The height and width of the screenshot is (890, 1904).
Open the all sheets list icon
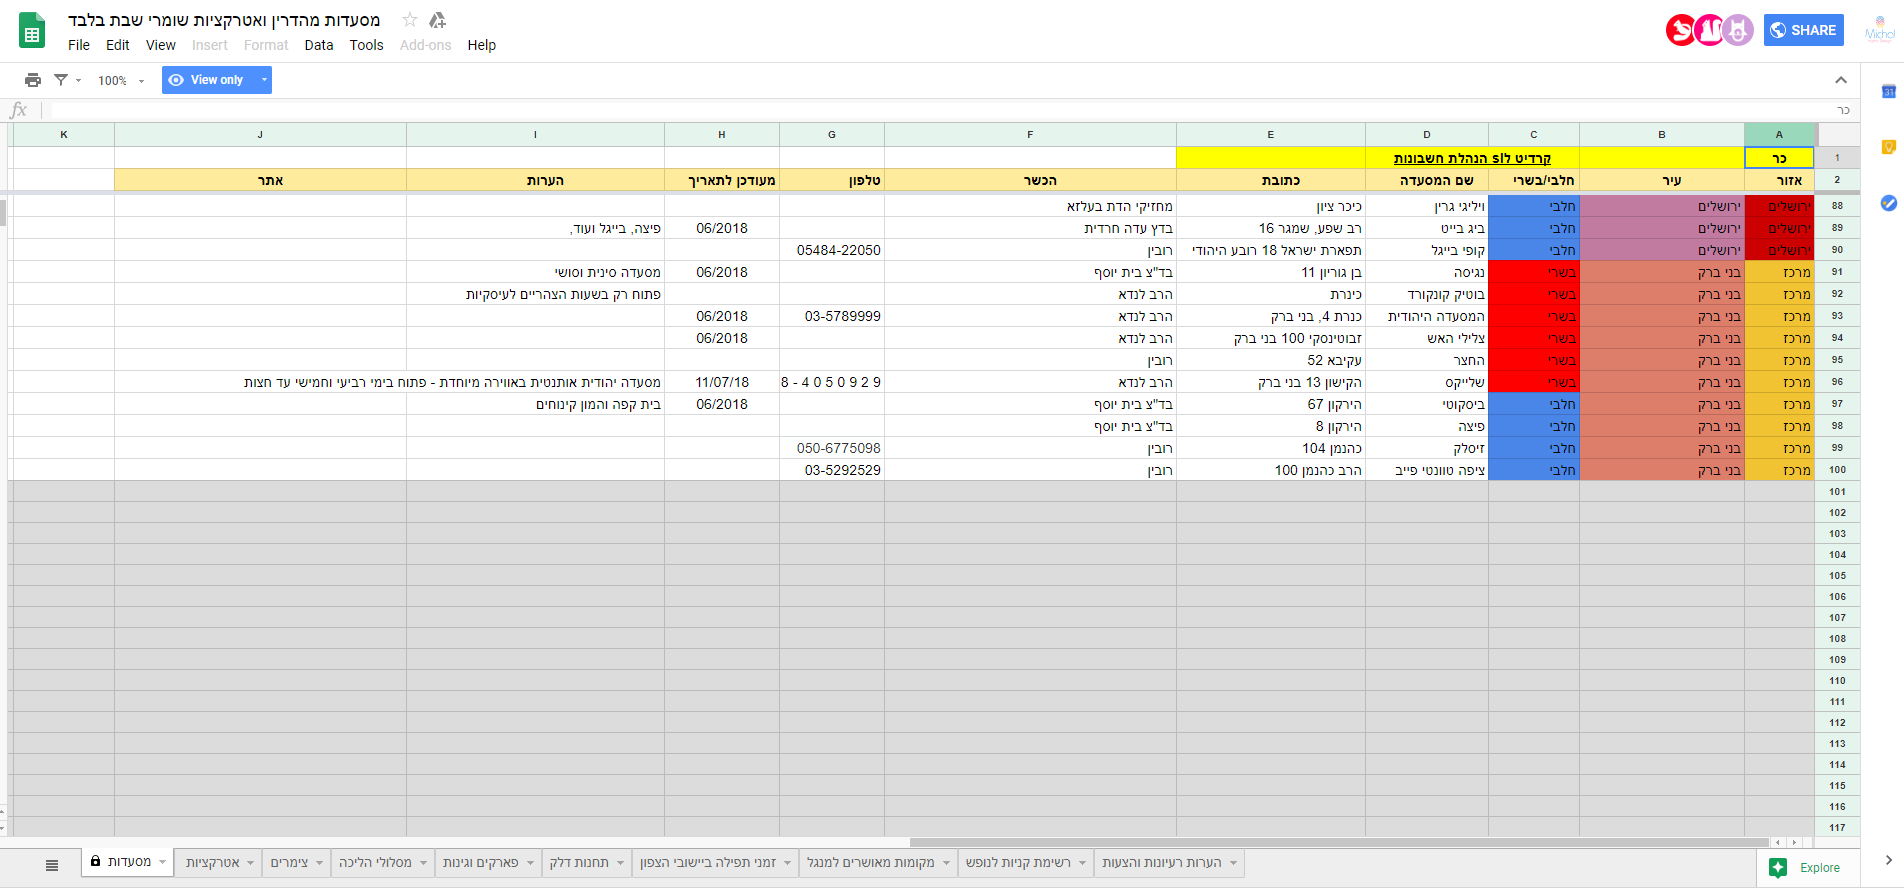(52, 865)
